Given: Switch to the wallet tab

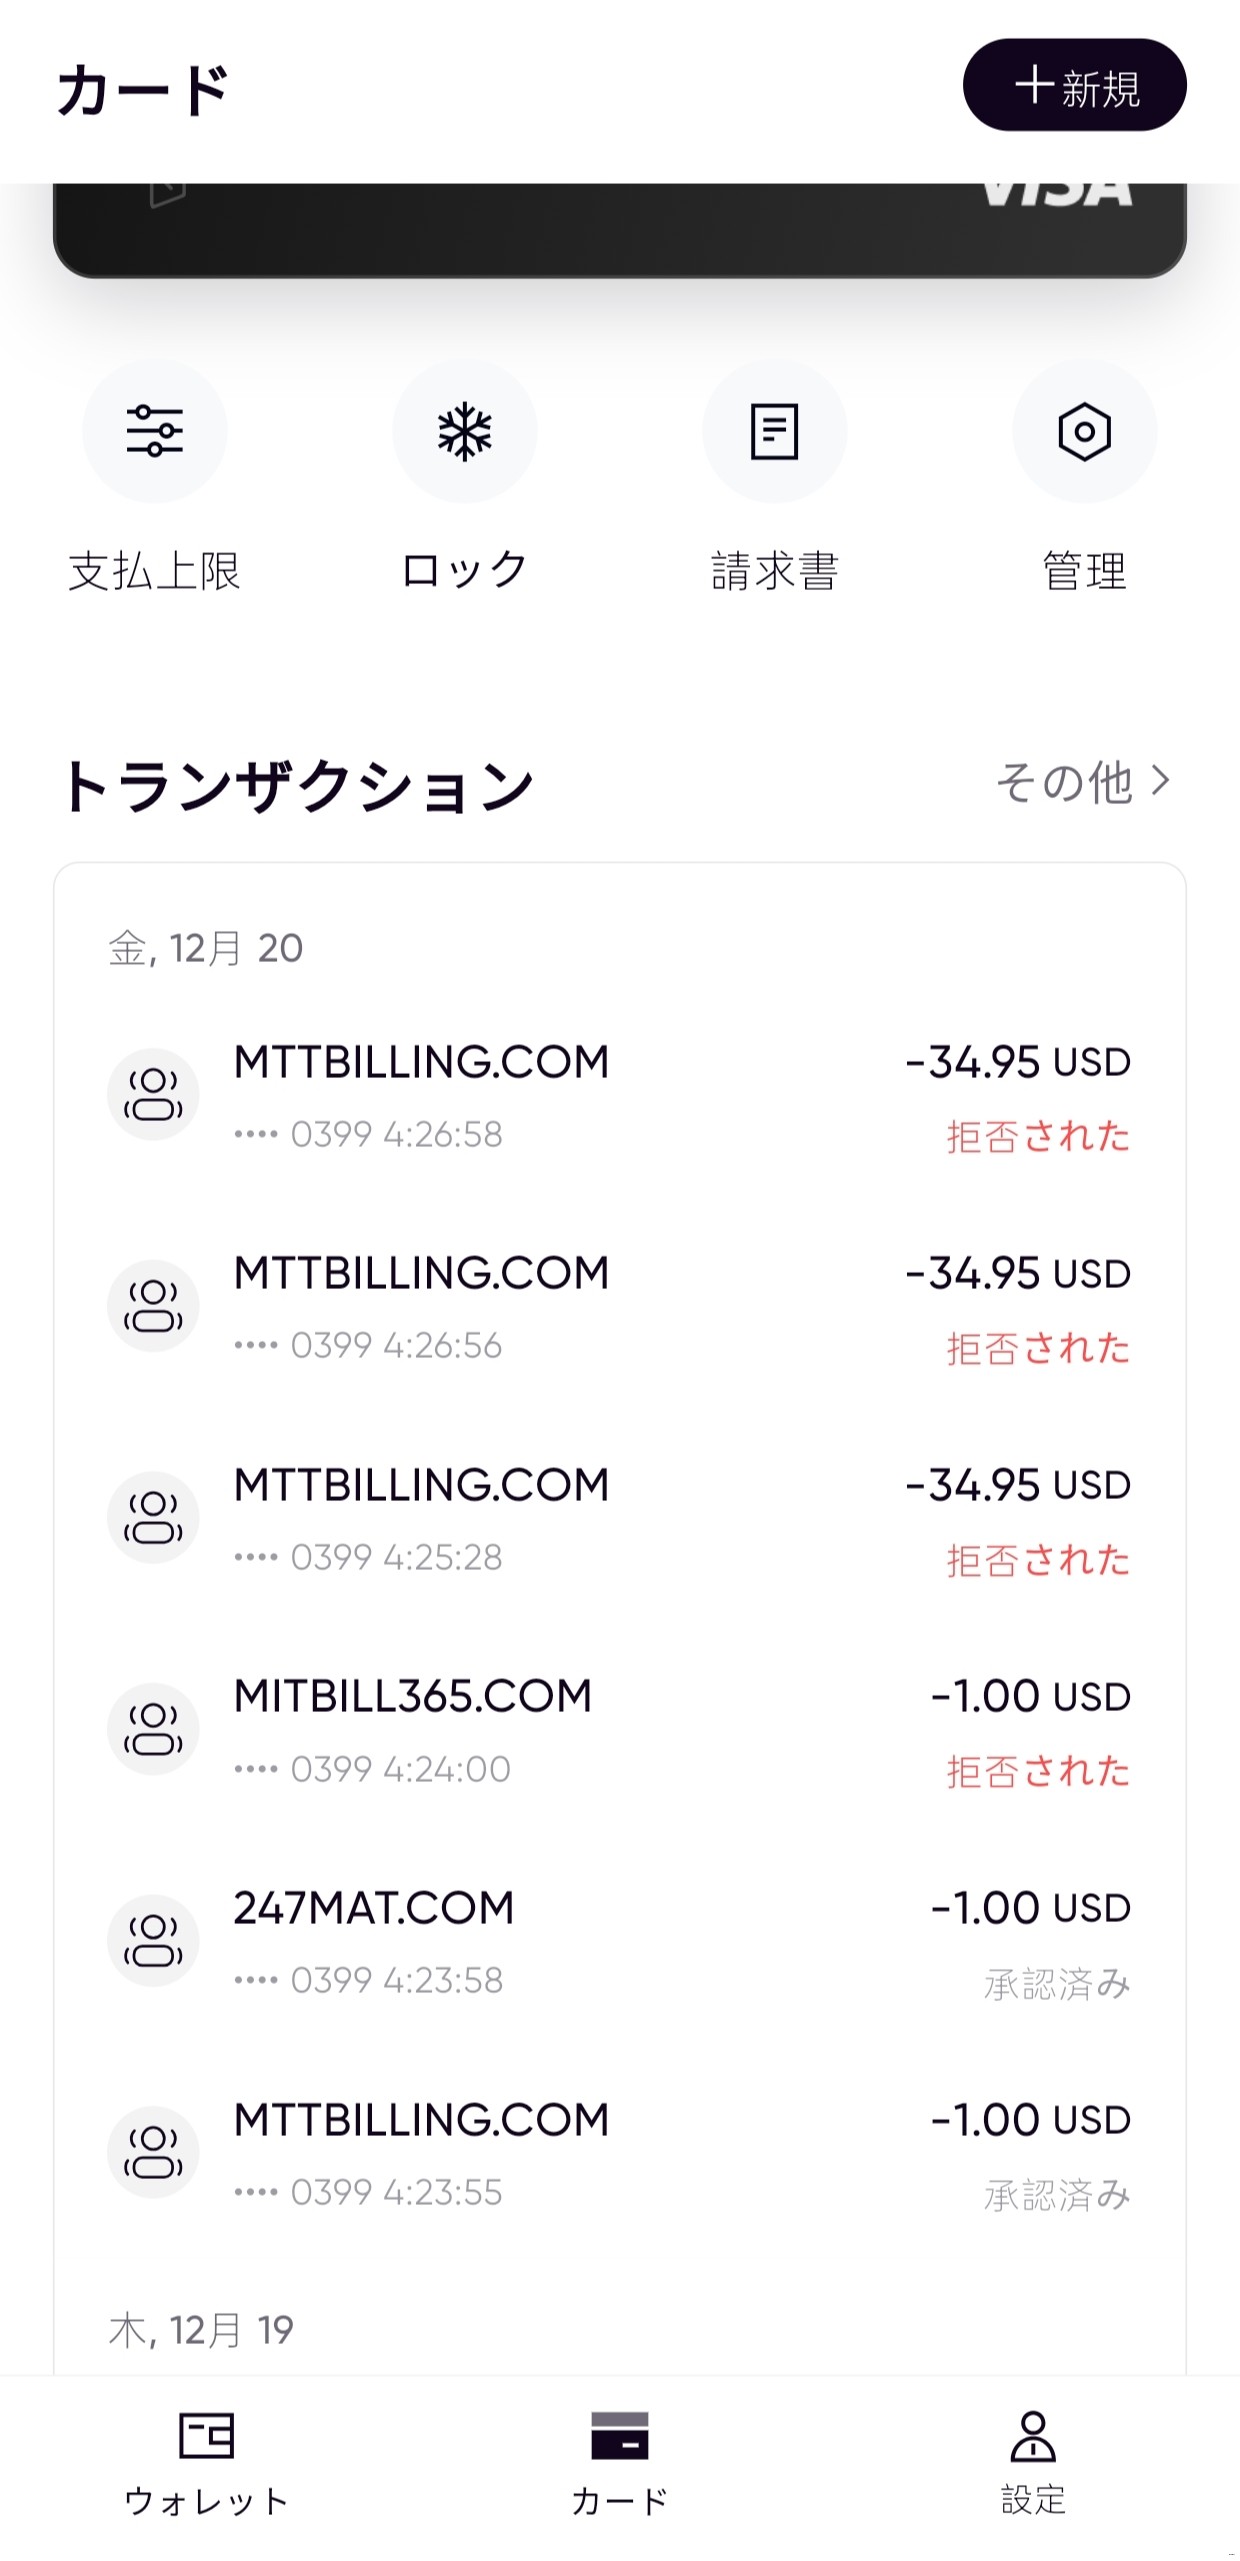Looking at the screenshot, I should tap(206, 2461).
